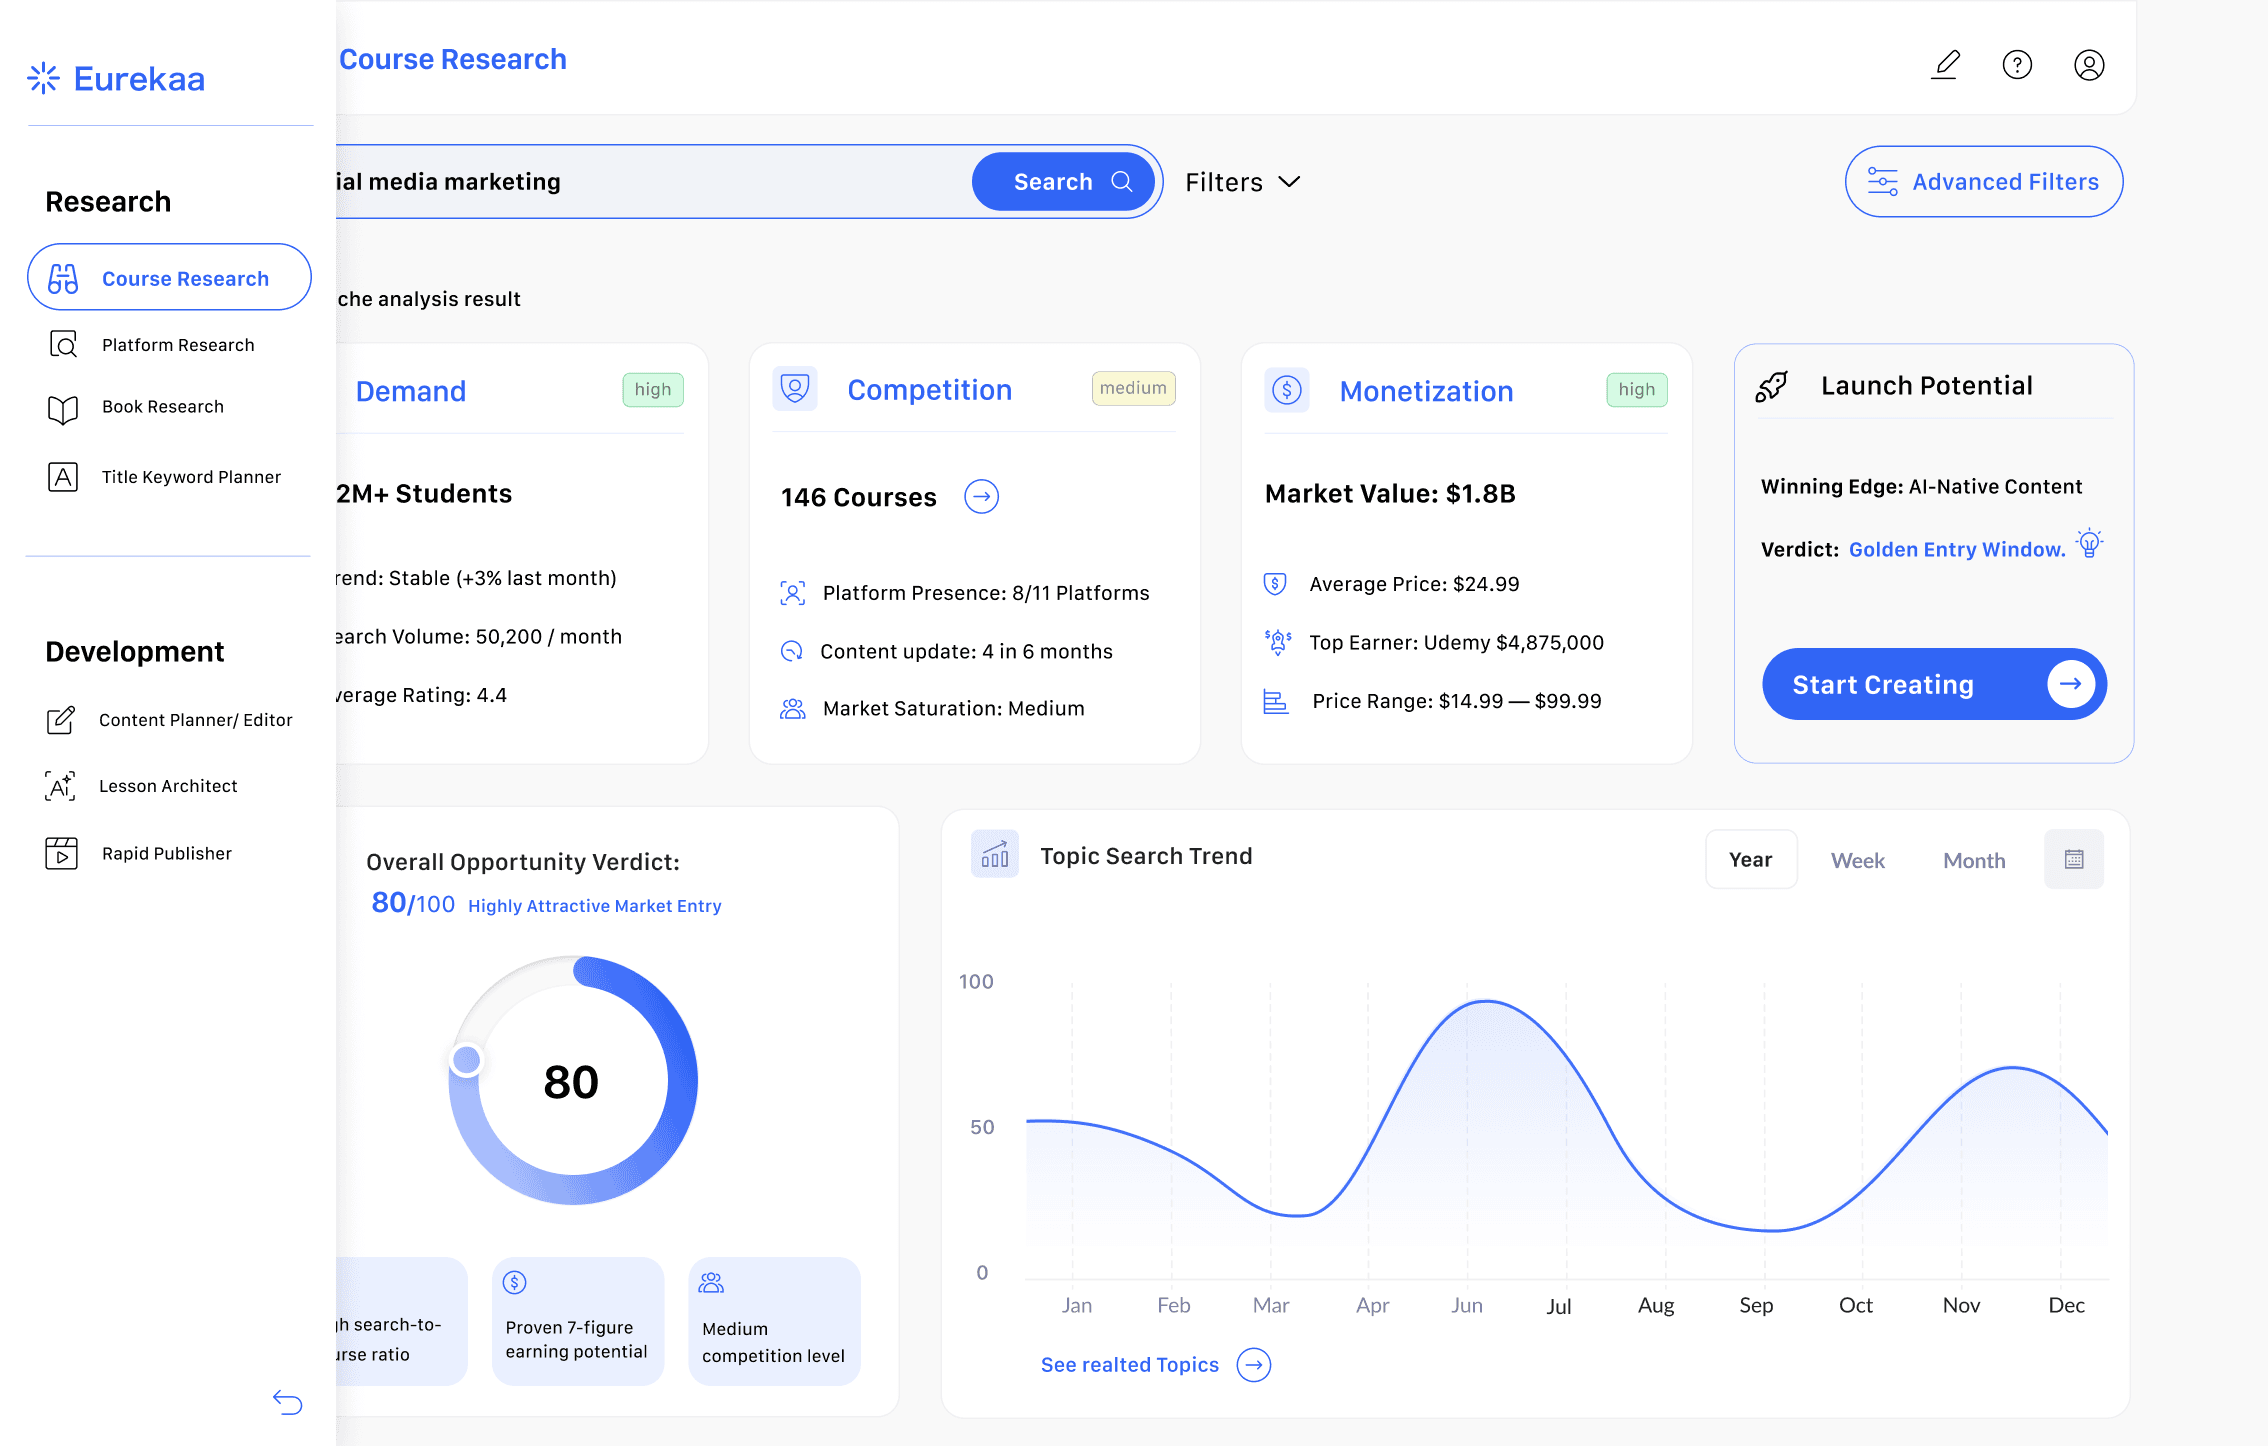Open help via question mark icon
The image size is (2268, 1446).
tap(2017, 65)
